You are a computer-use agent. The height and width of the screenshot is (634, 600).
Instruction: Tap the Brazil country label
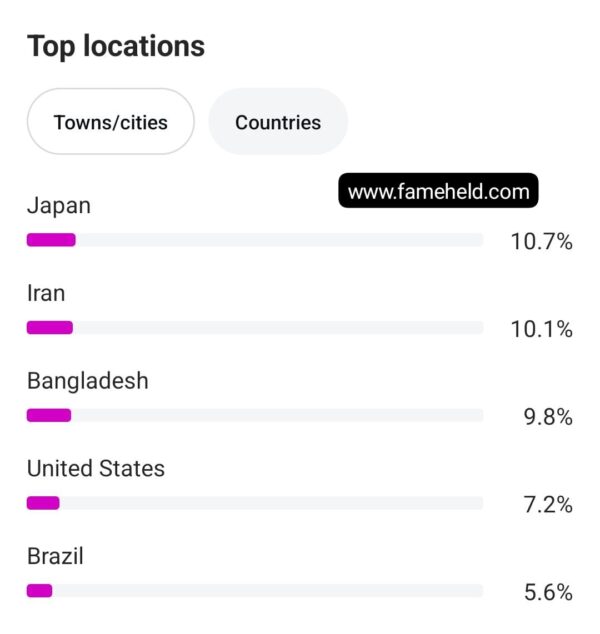pyautogui.click(x=55, y=556)
